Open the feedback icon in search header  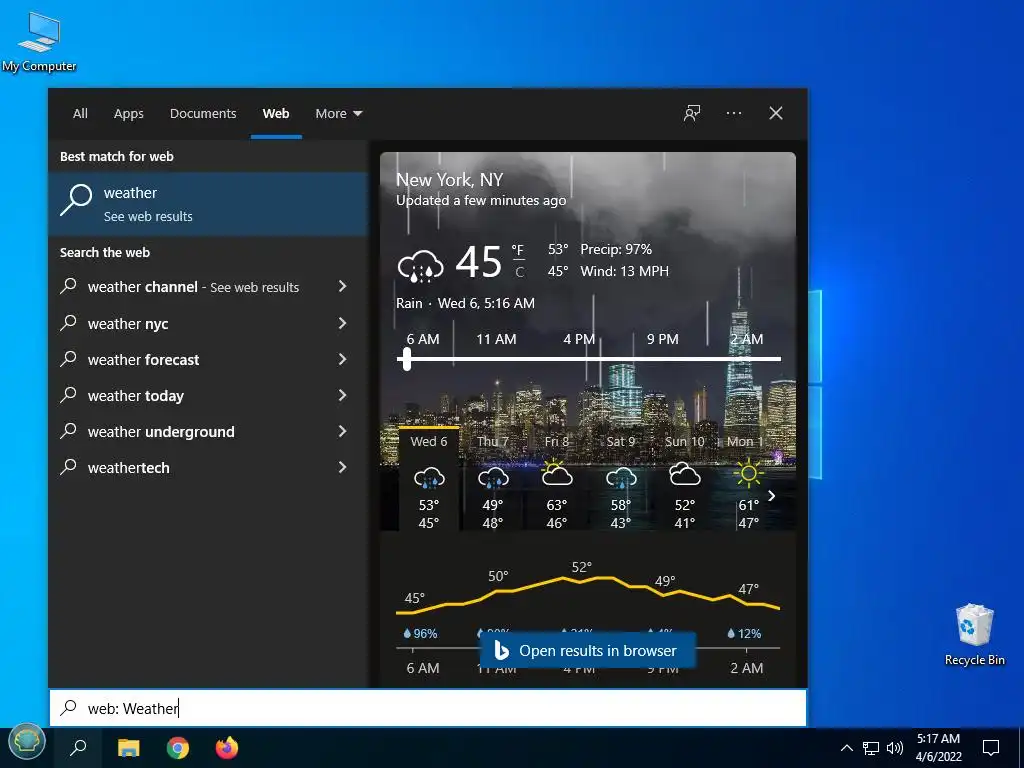pos(692,113)
